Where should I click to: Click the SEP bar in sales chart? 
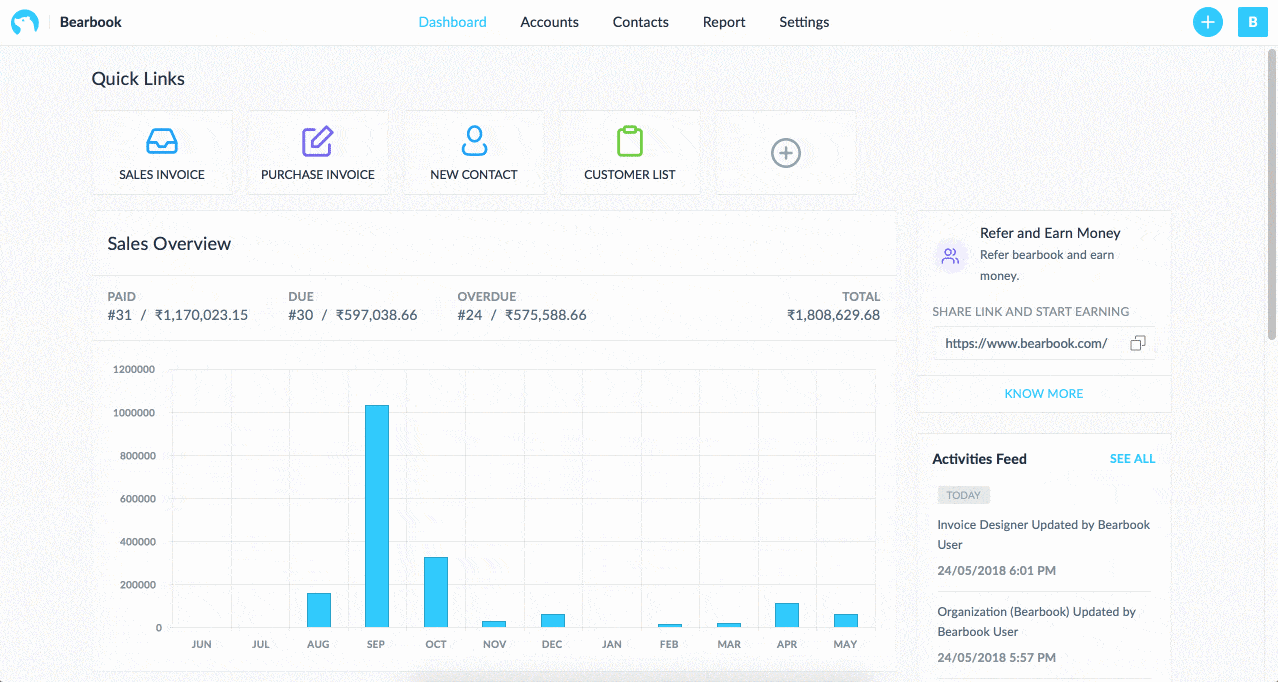[377, 516]
